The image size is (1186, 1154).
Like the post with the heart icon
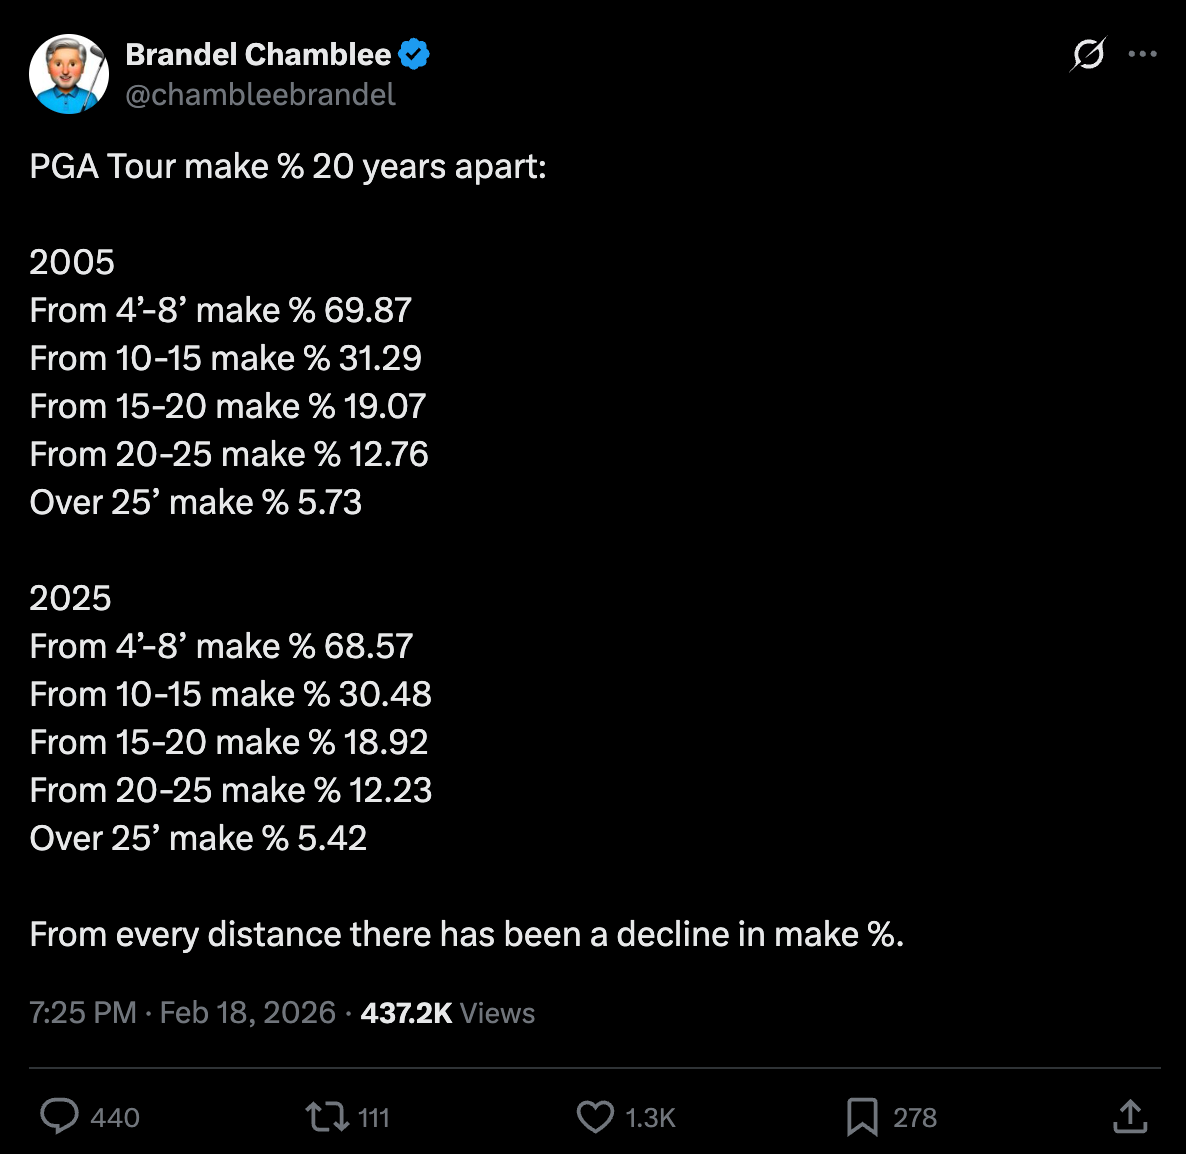[595, 1116]
